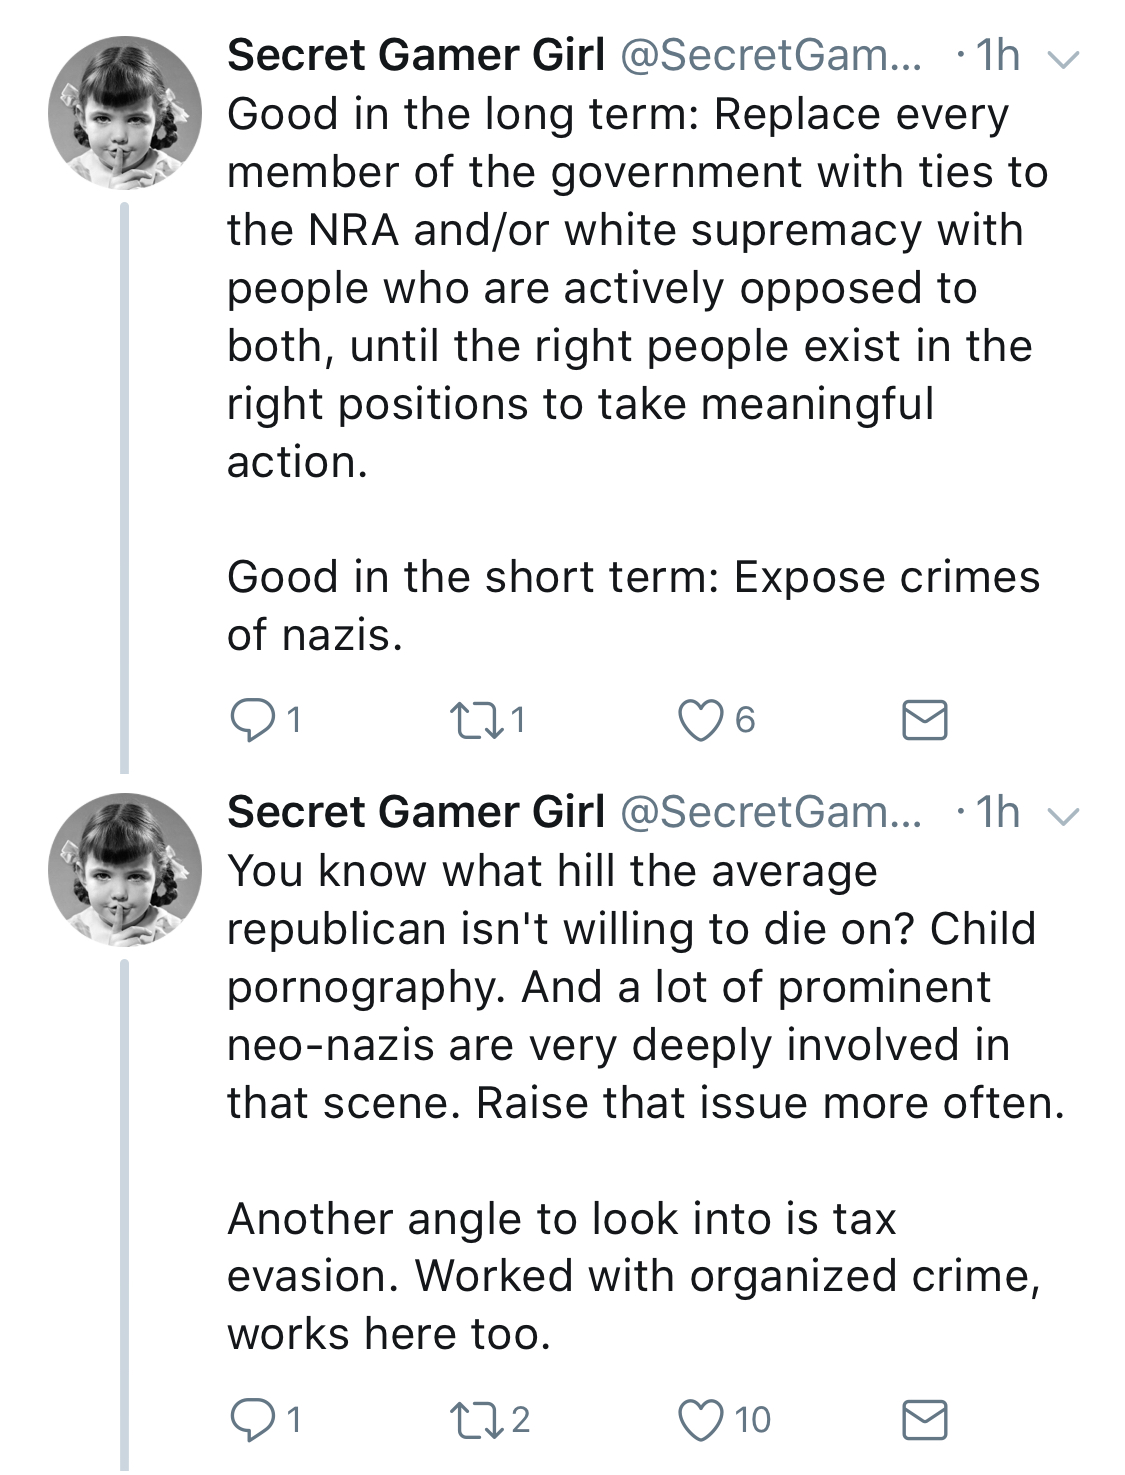Viewport: 1125px width, 1475px height.
Task: Share first tweet via direct message envelope
Action: (924, 720)
